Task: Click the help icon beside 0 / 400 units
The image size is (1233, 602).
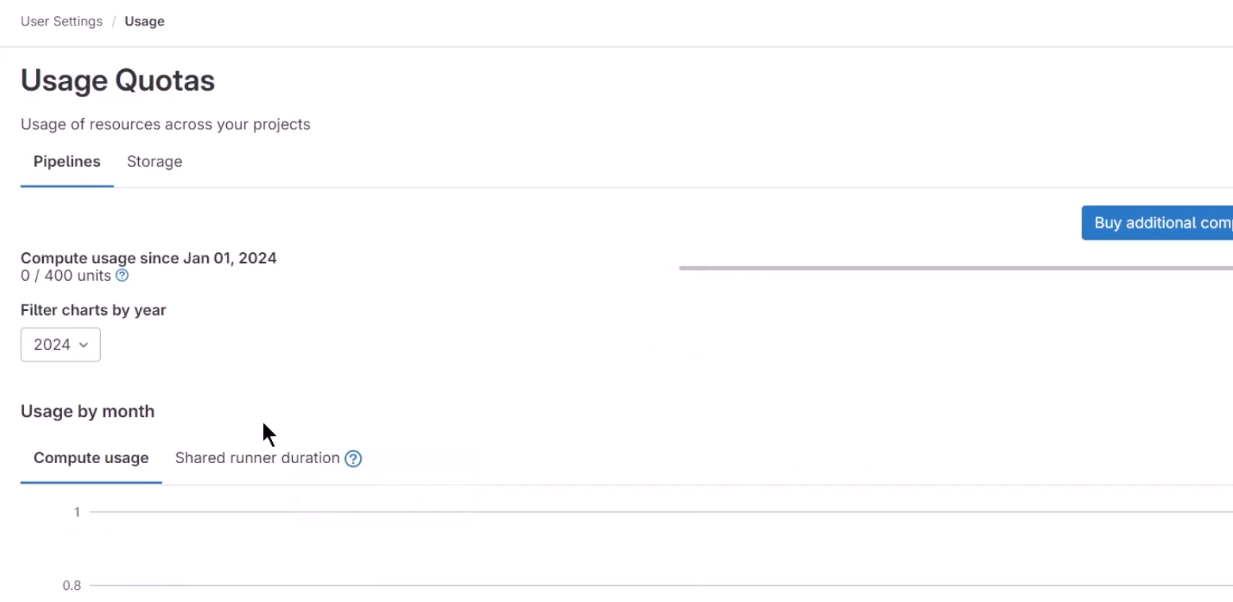Action: pyautogui.click(x=122, y=276)
